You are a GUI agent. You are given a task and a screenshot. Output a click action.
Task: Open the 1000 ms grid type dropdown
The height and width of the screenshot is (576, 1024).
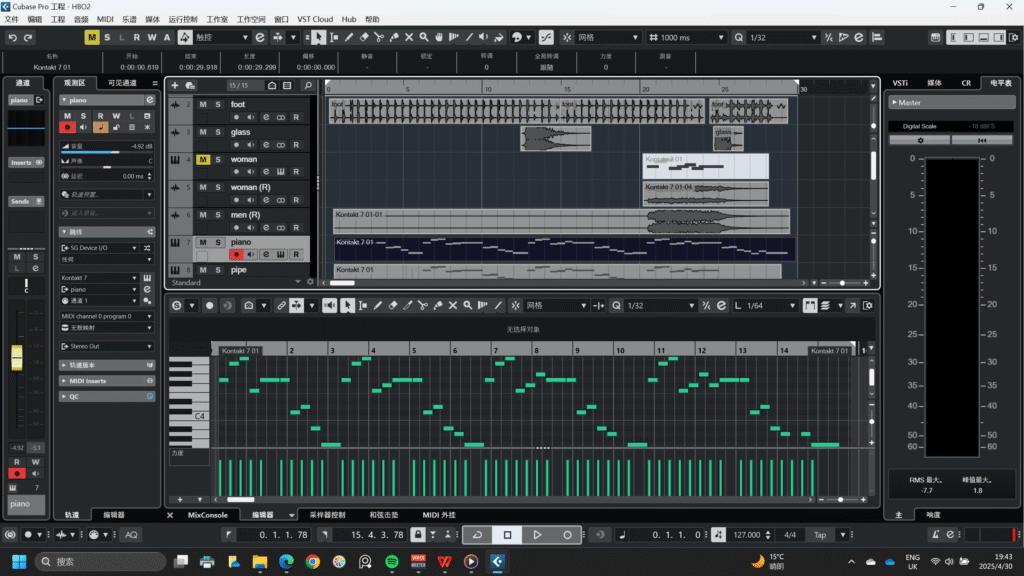[x=685, y=37]
